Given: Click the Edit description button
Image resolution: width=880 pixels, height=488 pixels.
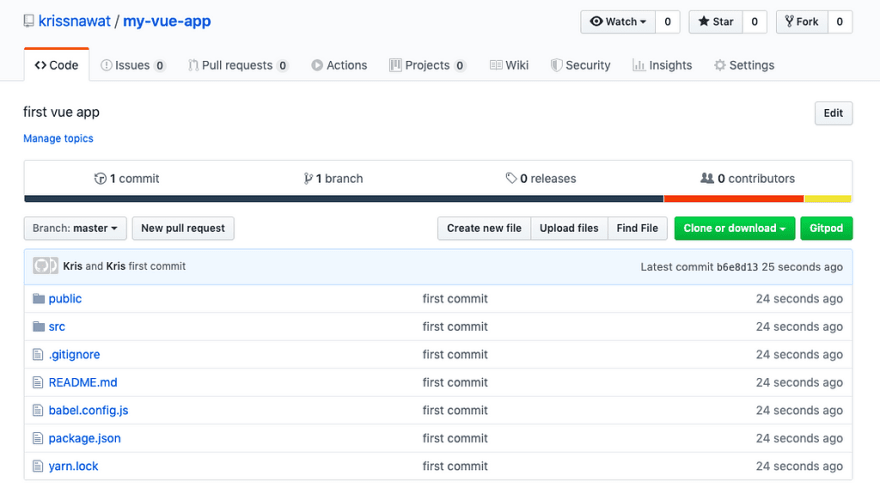Looking at the screenshot, I should (x=833, y=113).
